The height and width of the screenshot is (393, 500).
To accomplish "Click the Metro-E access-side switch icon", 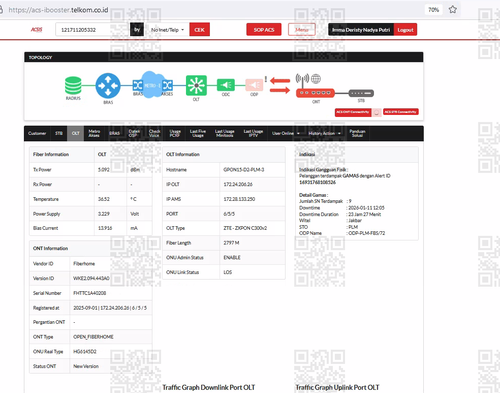I will coord(167,85).
